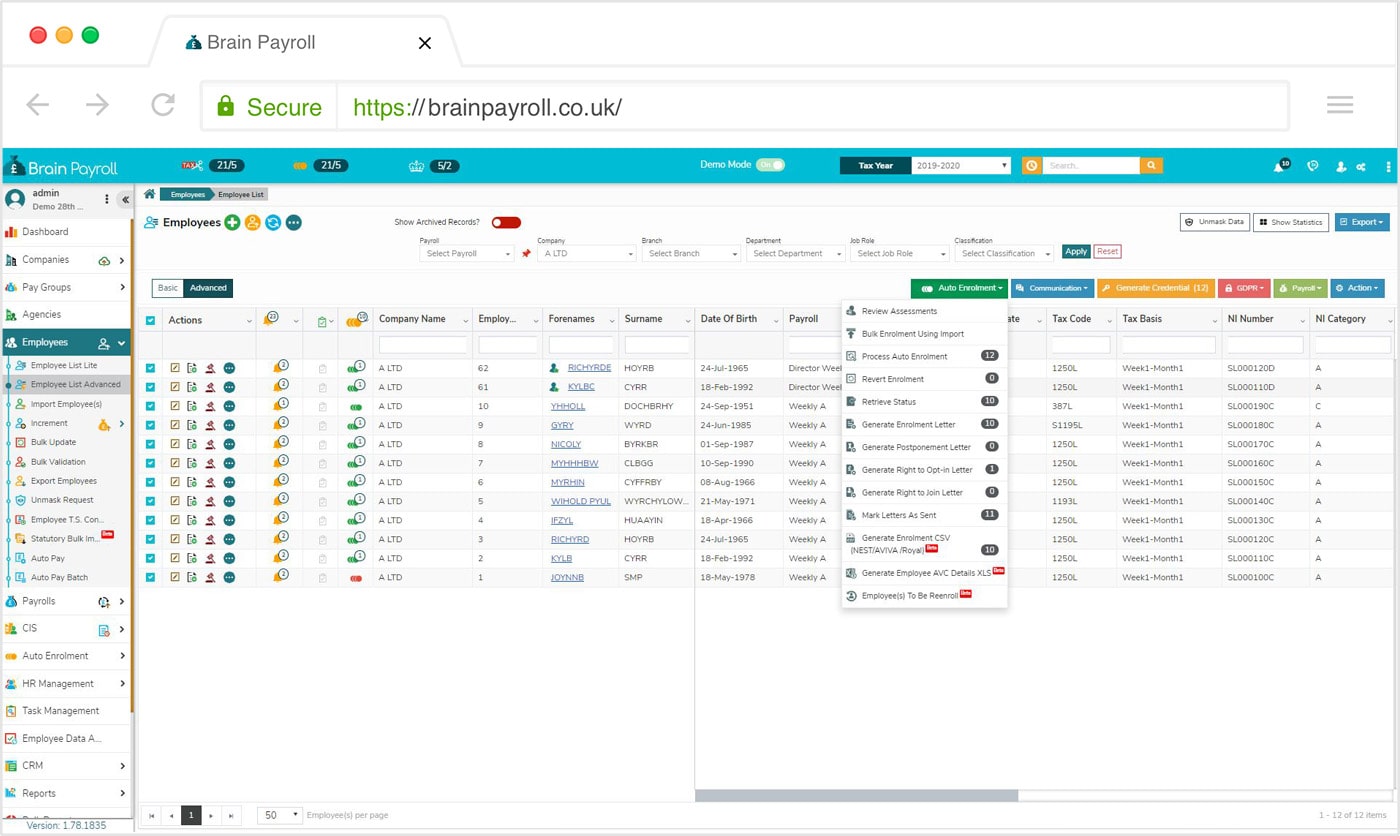Collapse the sidebar with the double chevron

pos(125,199)
